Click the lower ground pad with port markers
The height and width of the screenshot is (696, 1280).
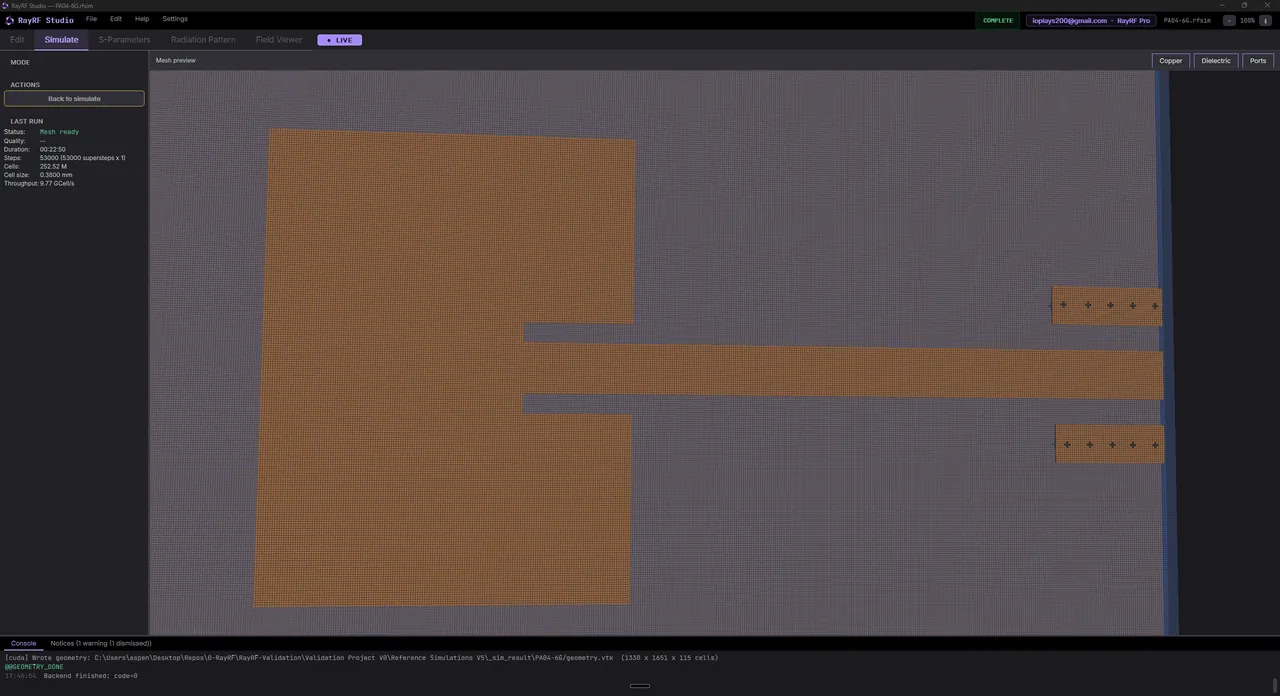click(x=1110, y=444)
